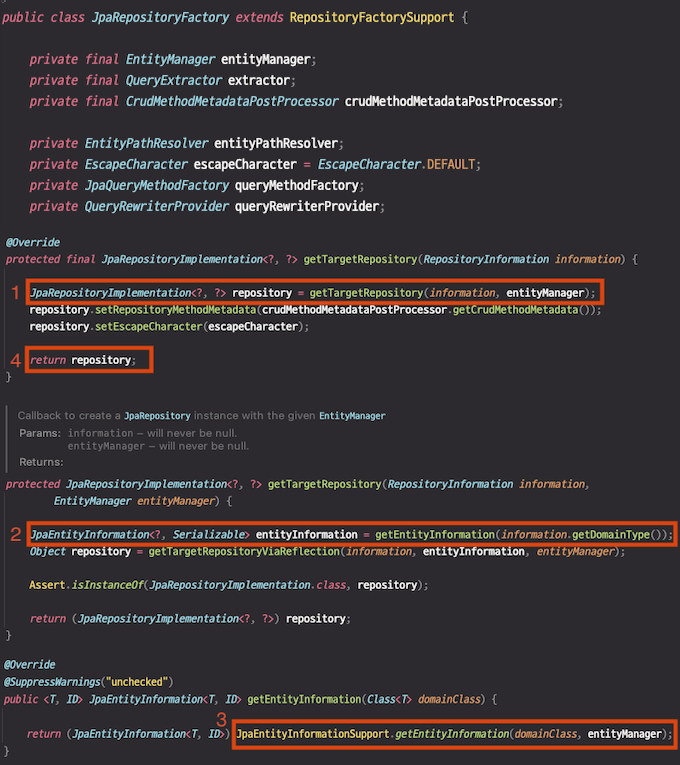Viewport: 680px width, 765px height.
Task: Click the Returns: label in the documentation
Action: [x=41, y=462]
